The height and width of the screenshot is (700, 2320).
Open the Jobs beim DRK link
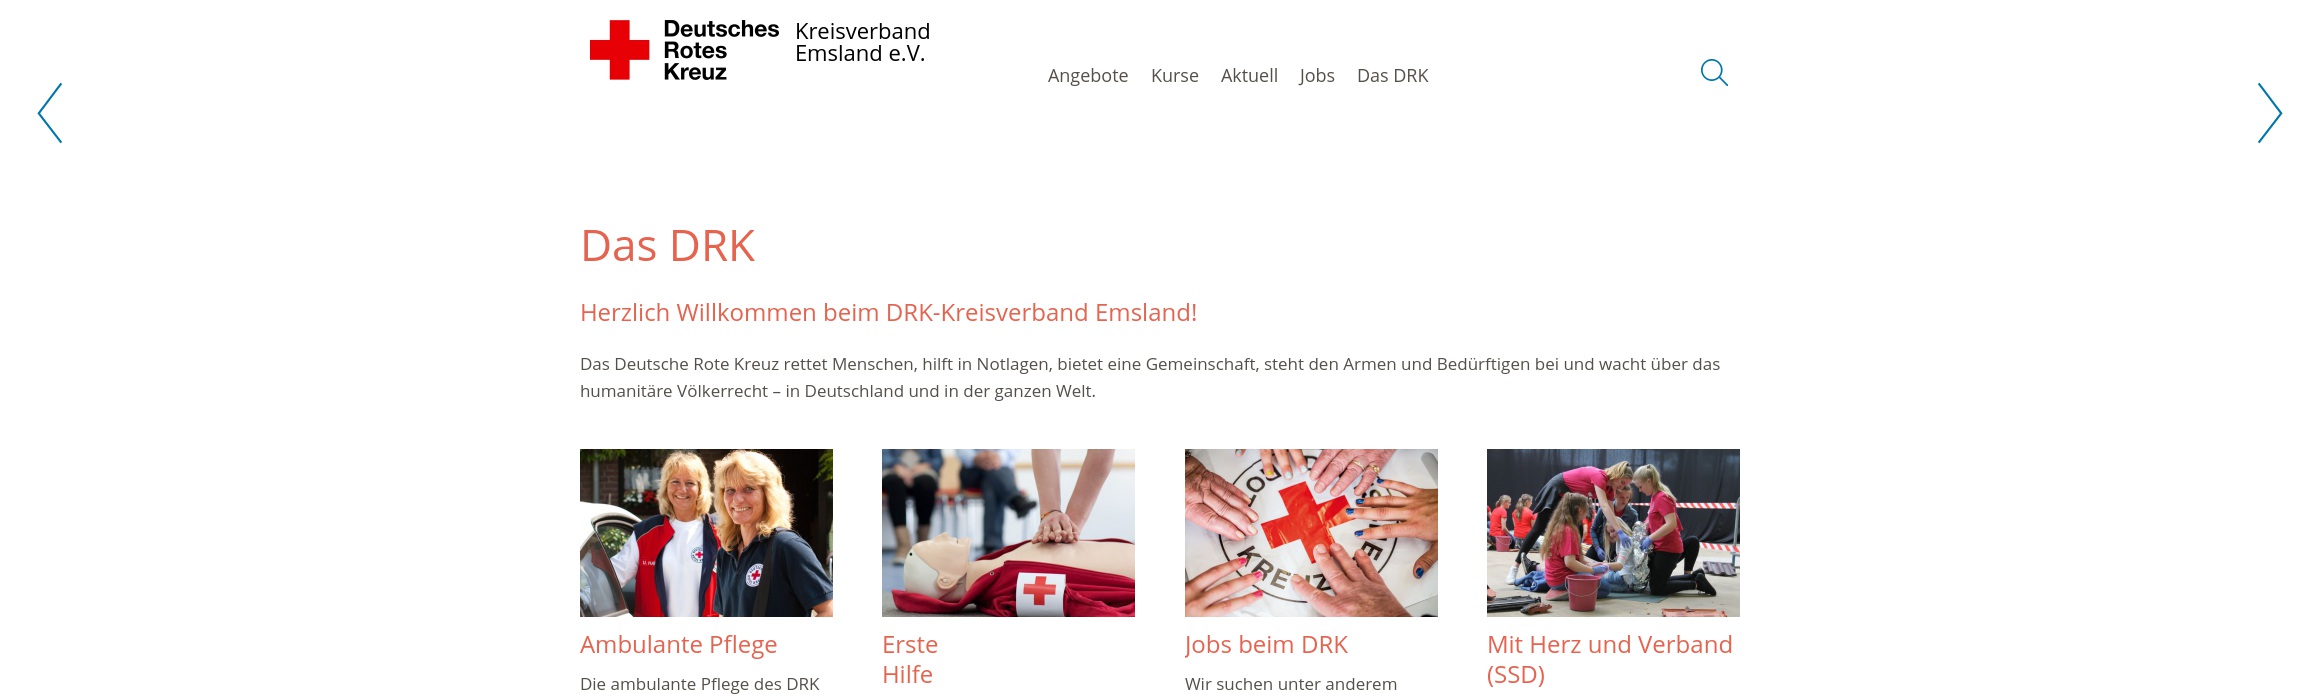point(1266,645)
